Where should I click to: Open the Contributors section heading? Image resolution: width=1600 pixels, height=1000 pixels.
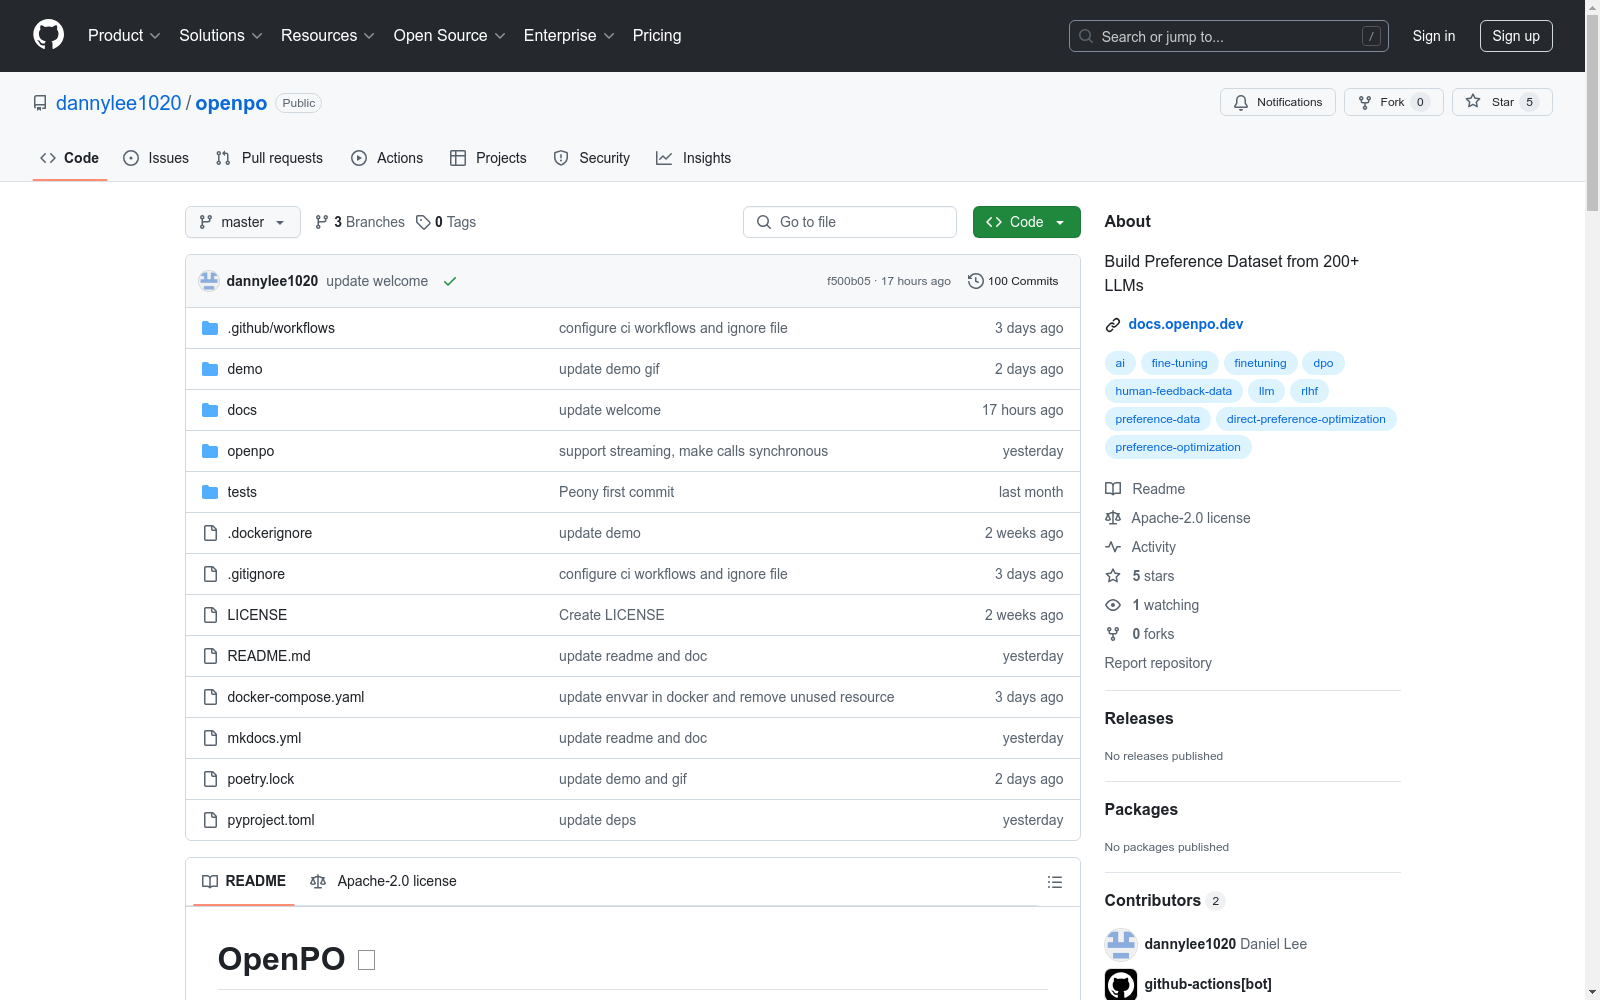(x=1164, y=900)
